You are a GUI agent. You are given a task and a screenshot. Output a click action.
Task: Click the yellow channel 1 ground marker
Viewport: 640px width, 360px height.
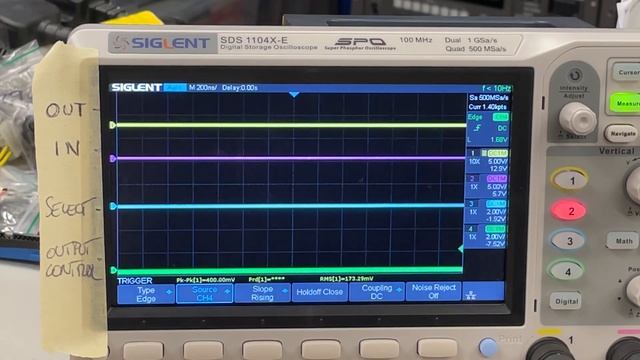click(x=113, y=125)
